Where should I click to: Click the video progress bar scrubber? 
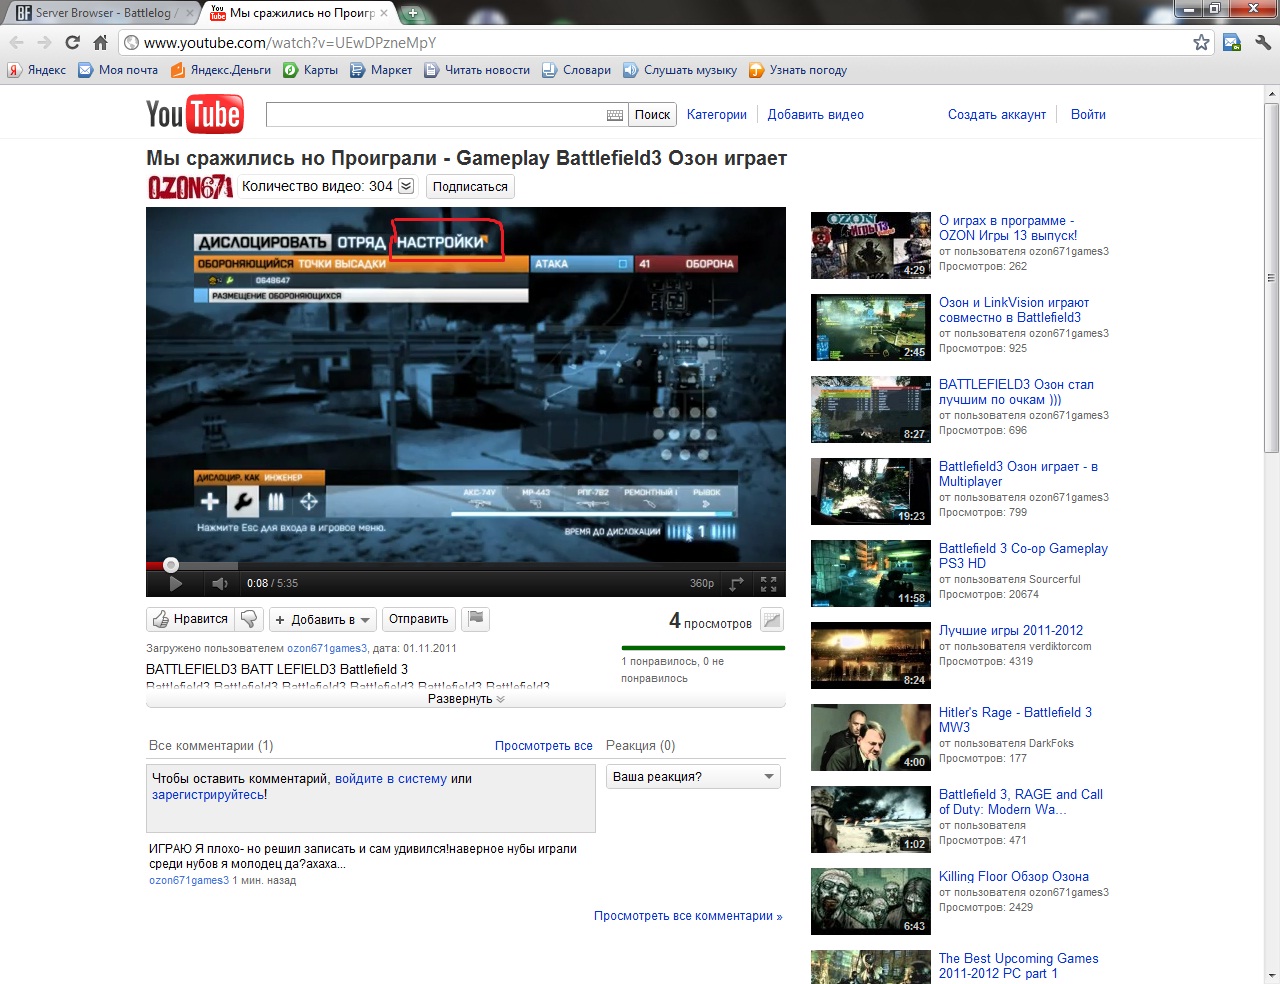click(171, 565)
